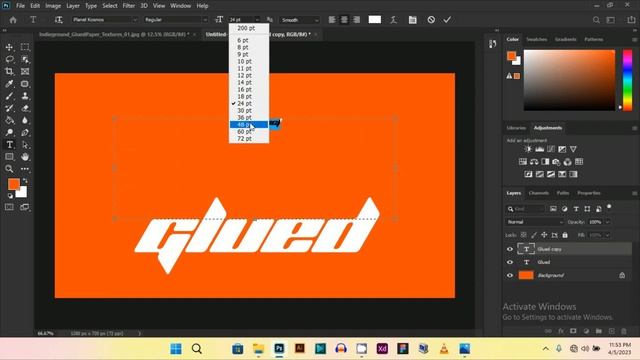Viewport: 640px width, 360px height.
Task: Choose 48 pt font size
Action: (x=249, y=124)
